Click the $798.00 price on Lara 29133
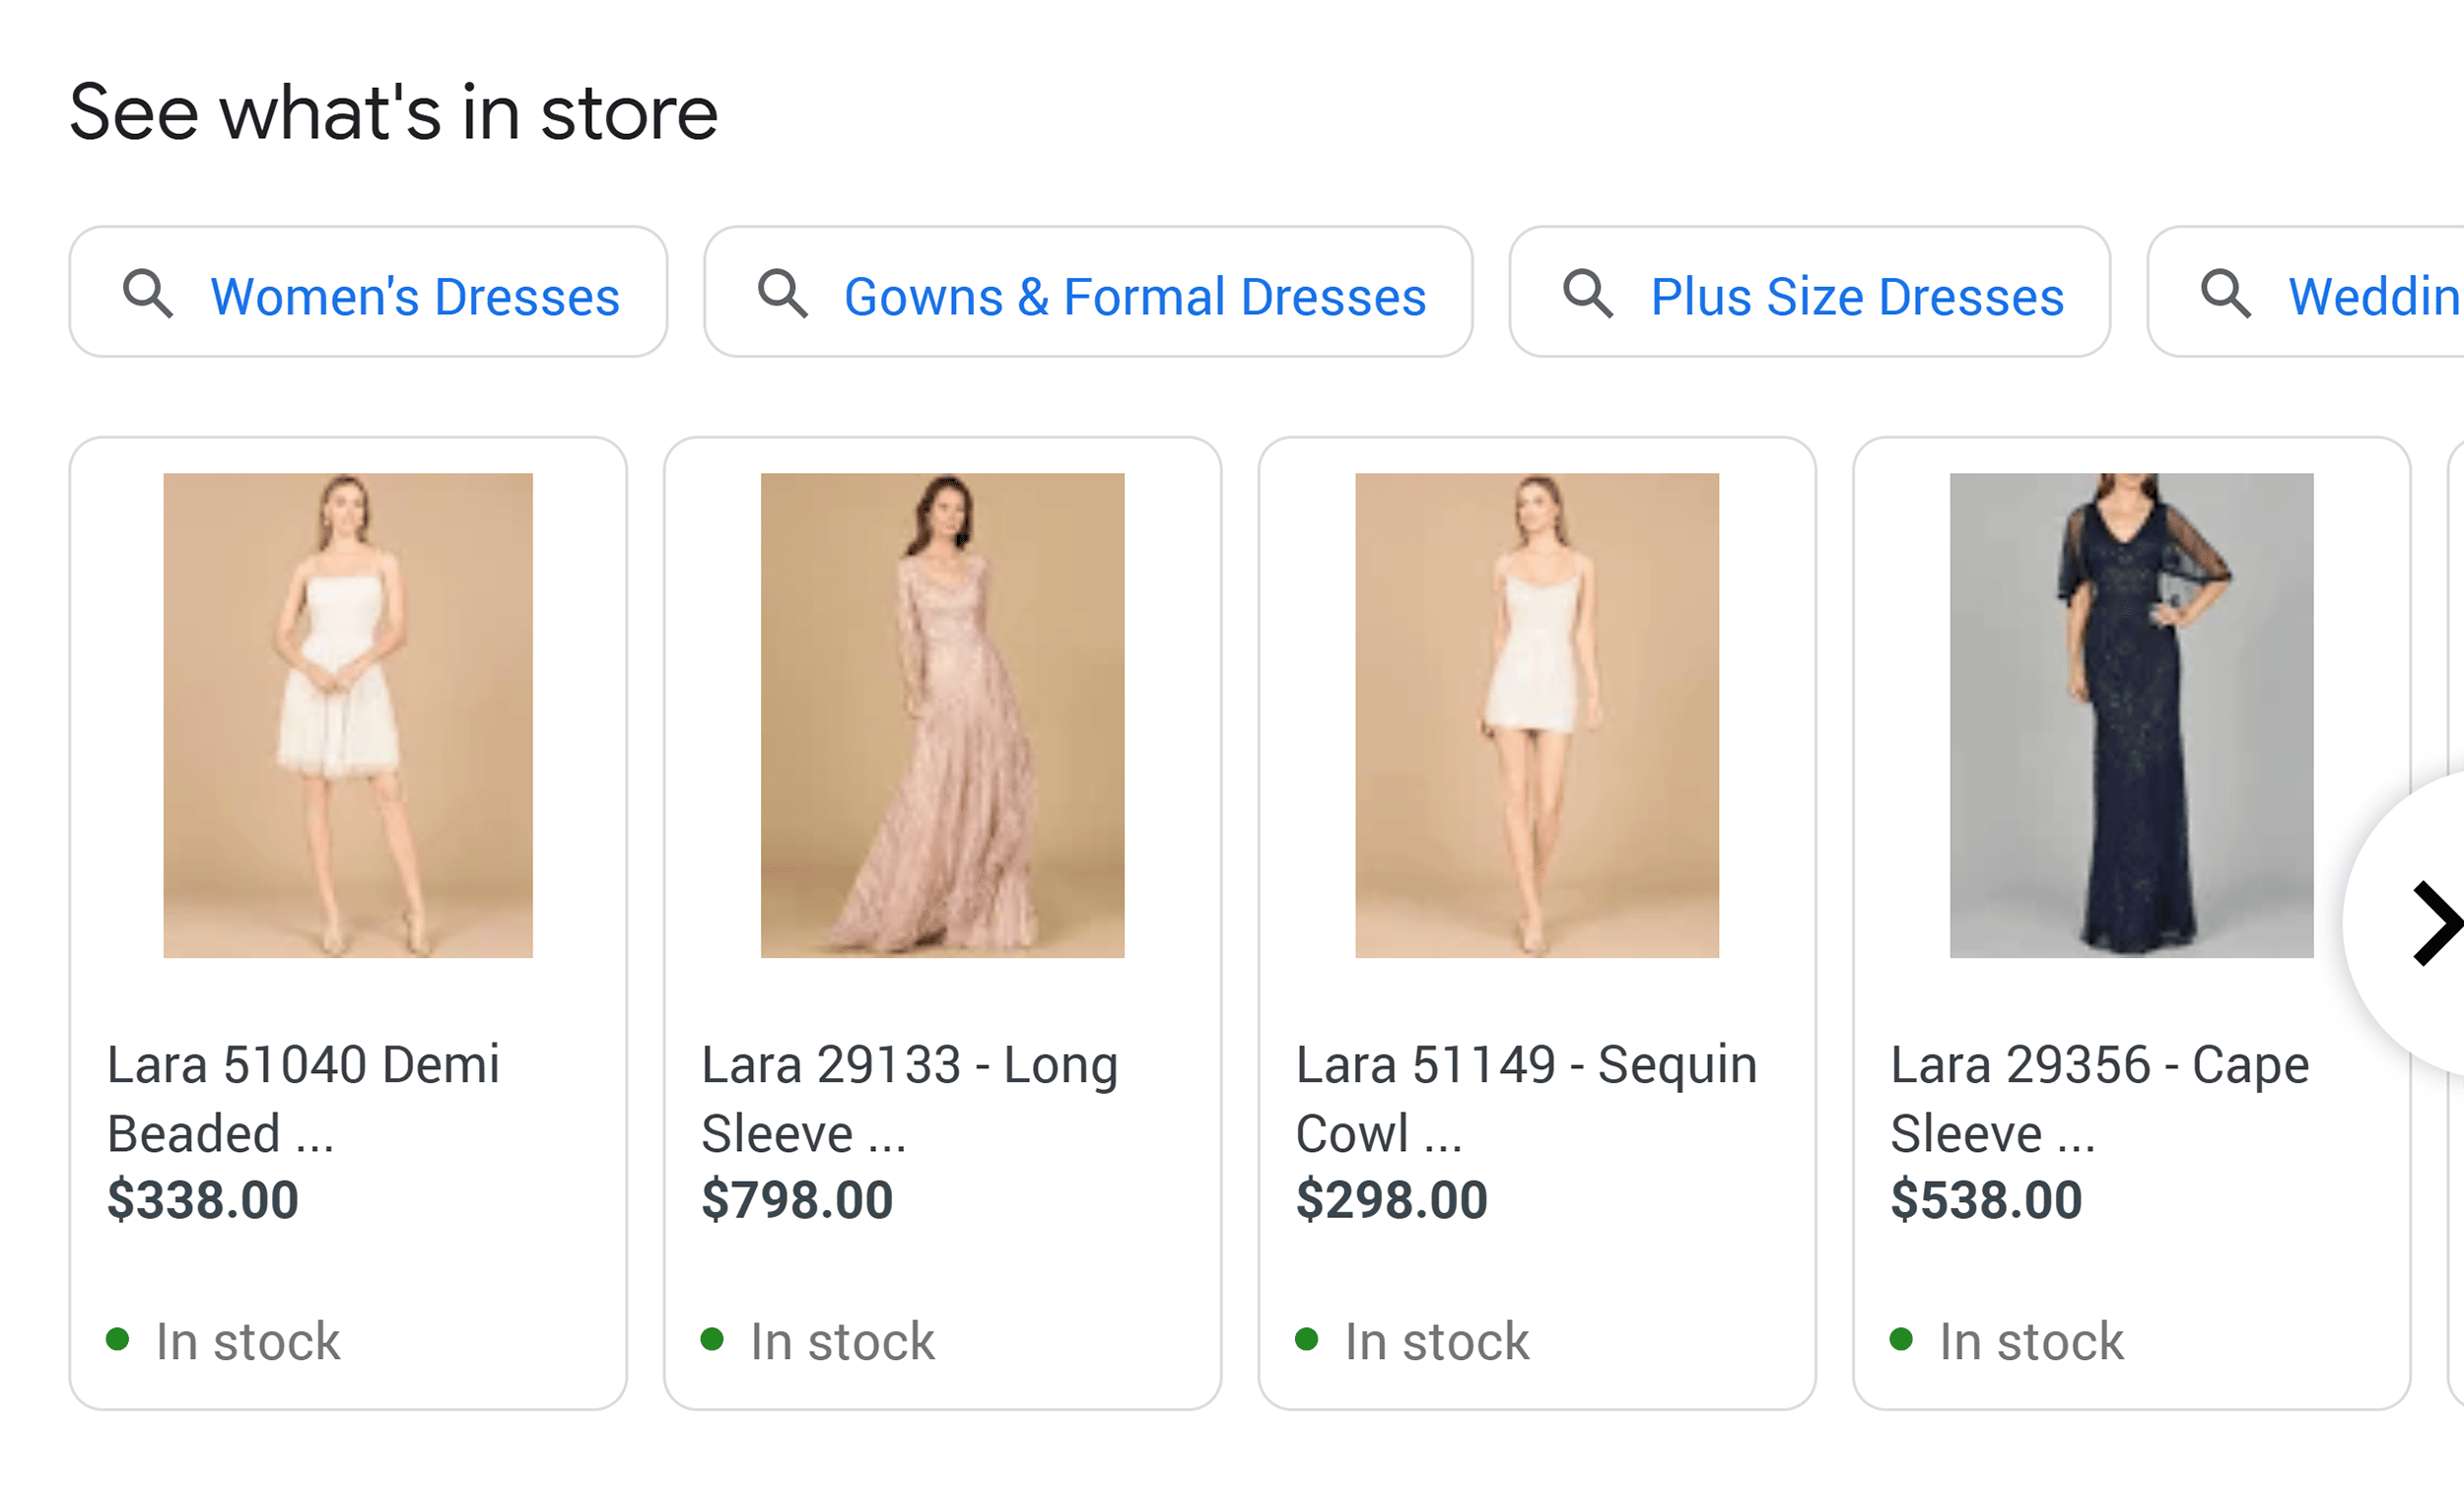 click(797, 1200)
